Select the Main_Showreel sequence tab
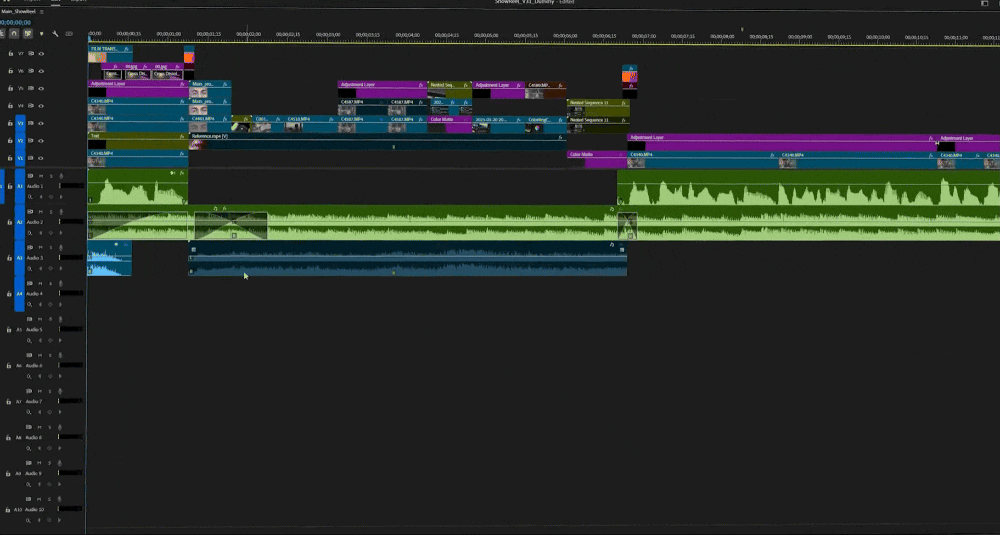Screen dimensions: 1000x535 pos(18,11)
